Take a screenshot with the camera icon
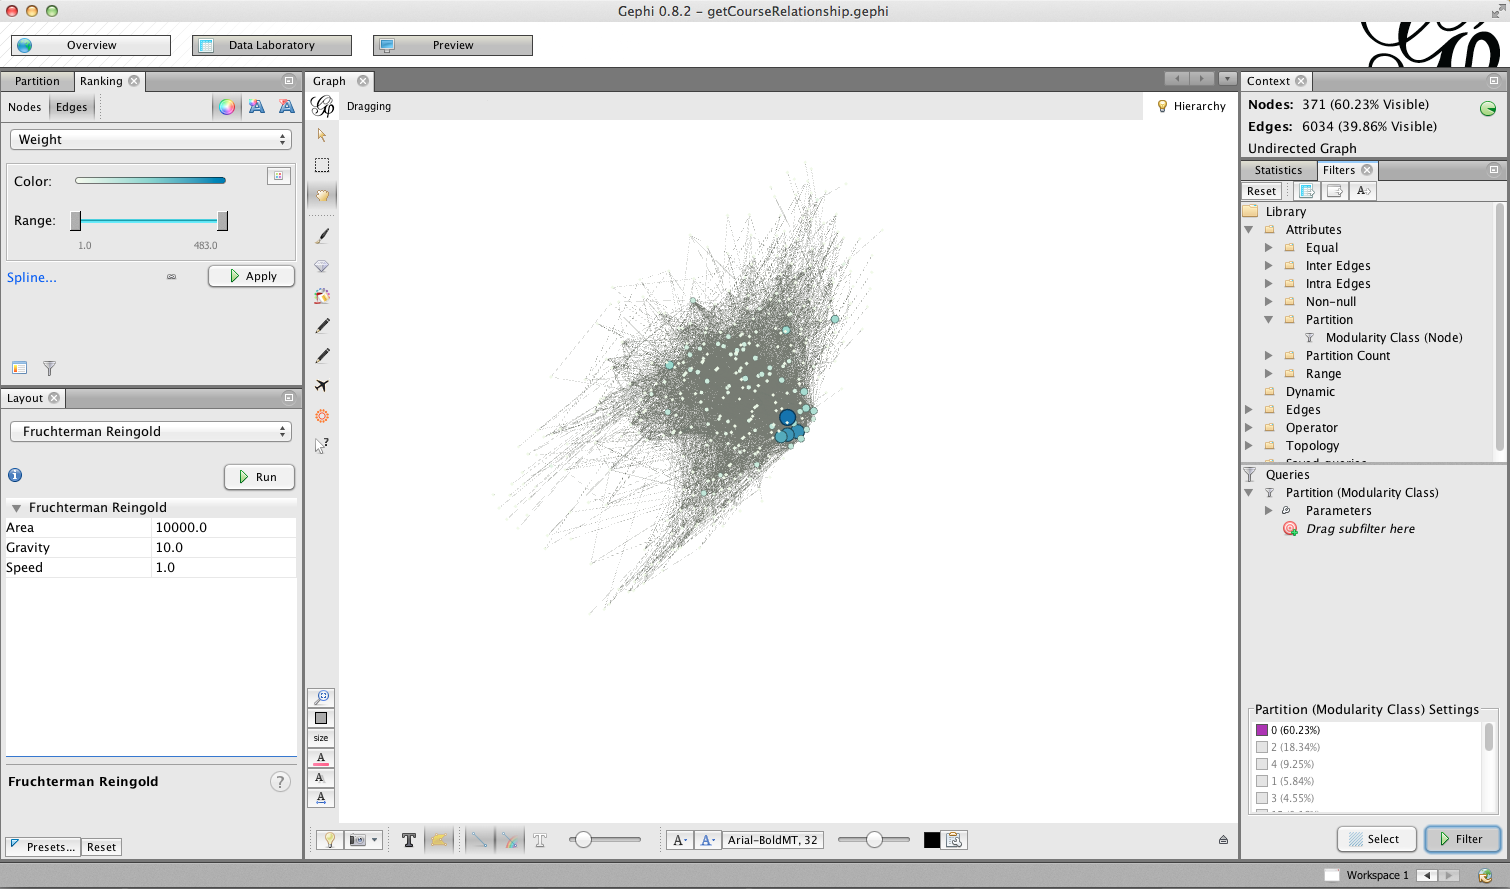This screenshot has height=889, width=1510. tap(358, 840)
